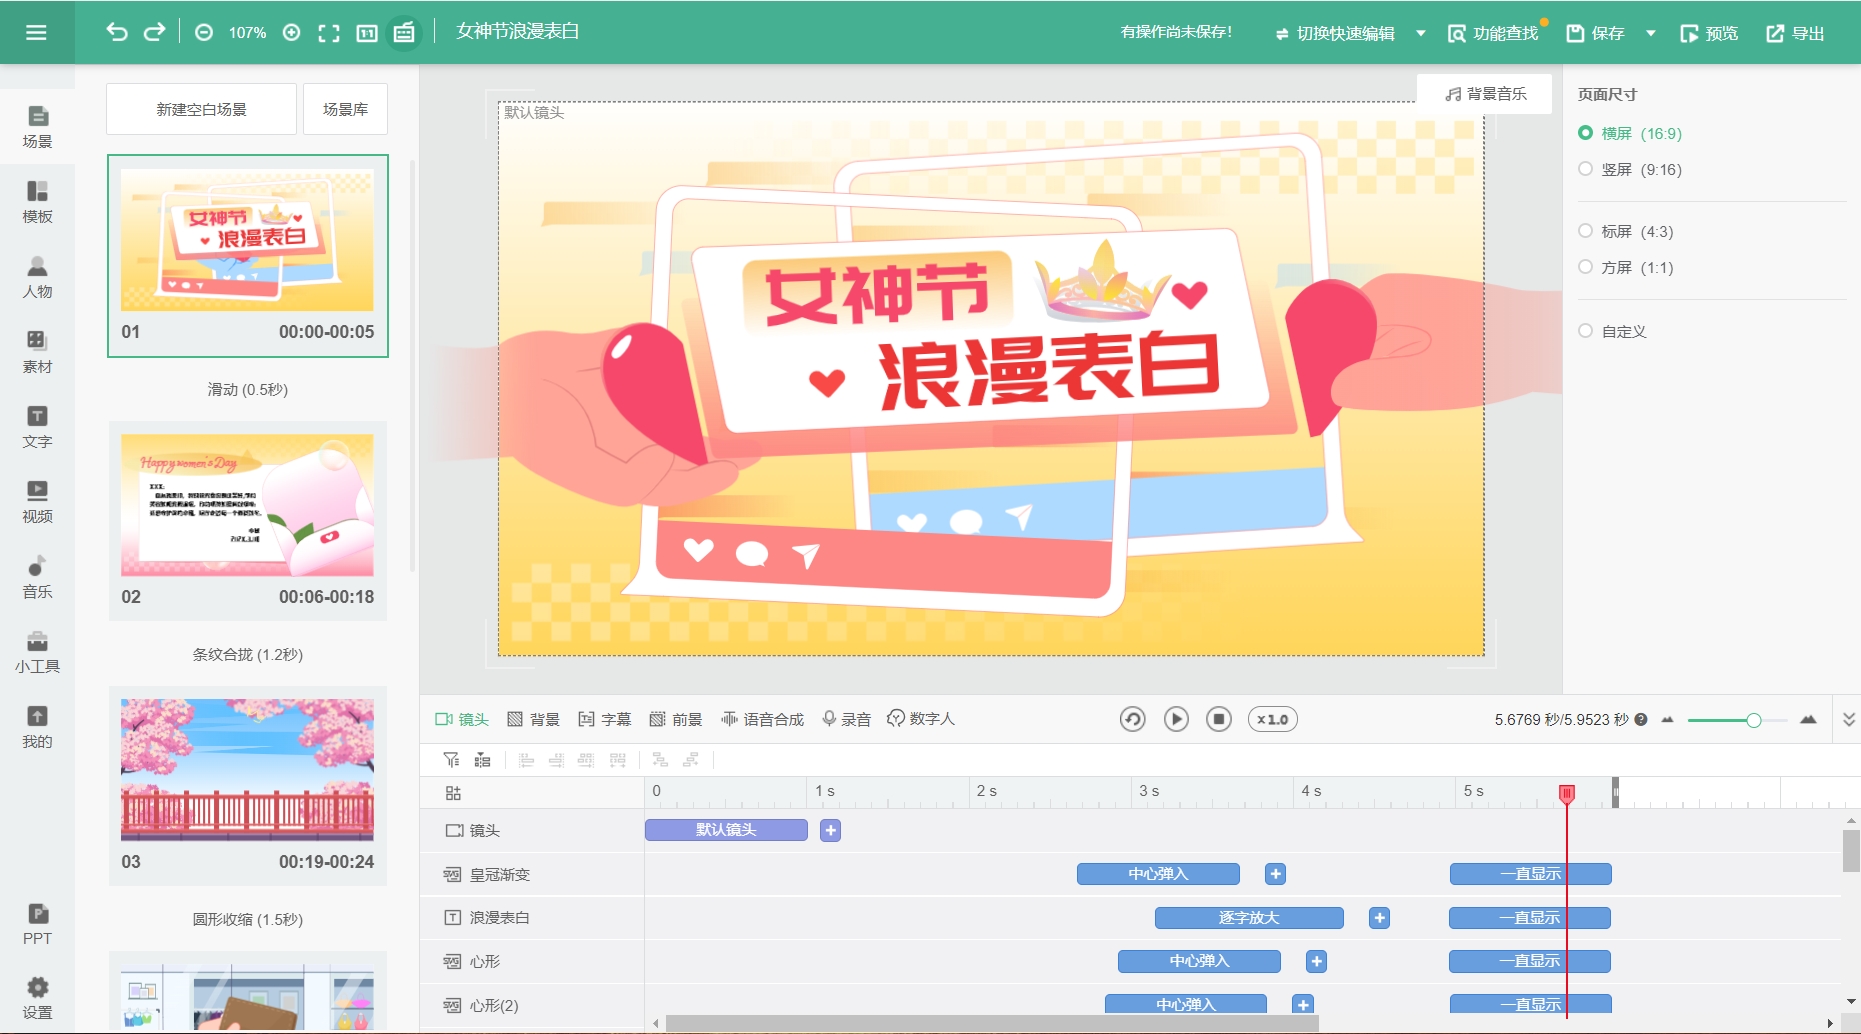Open the Character (人物) panel
Screen dimensions: 1861x1034
point(37,277)
